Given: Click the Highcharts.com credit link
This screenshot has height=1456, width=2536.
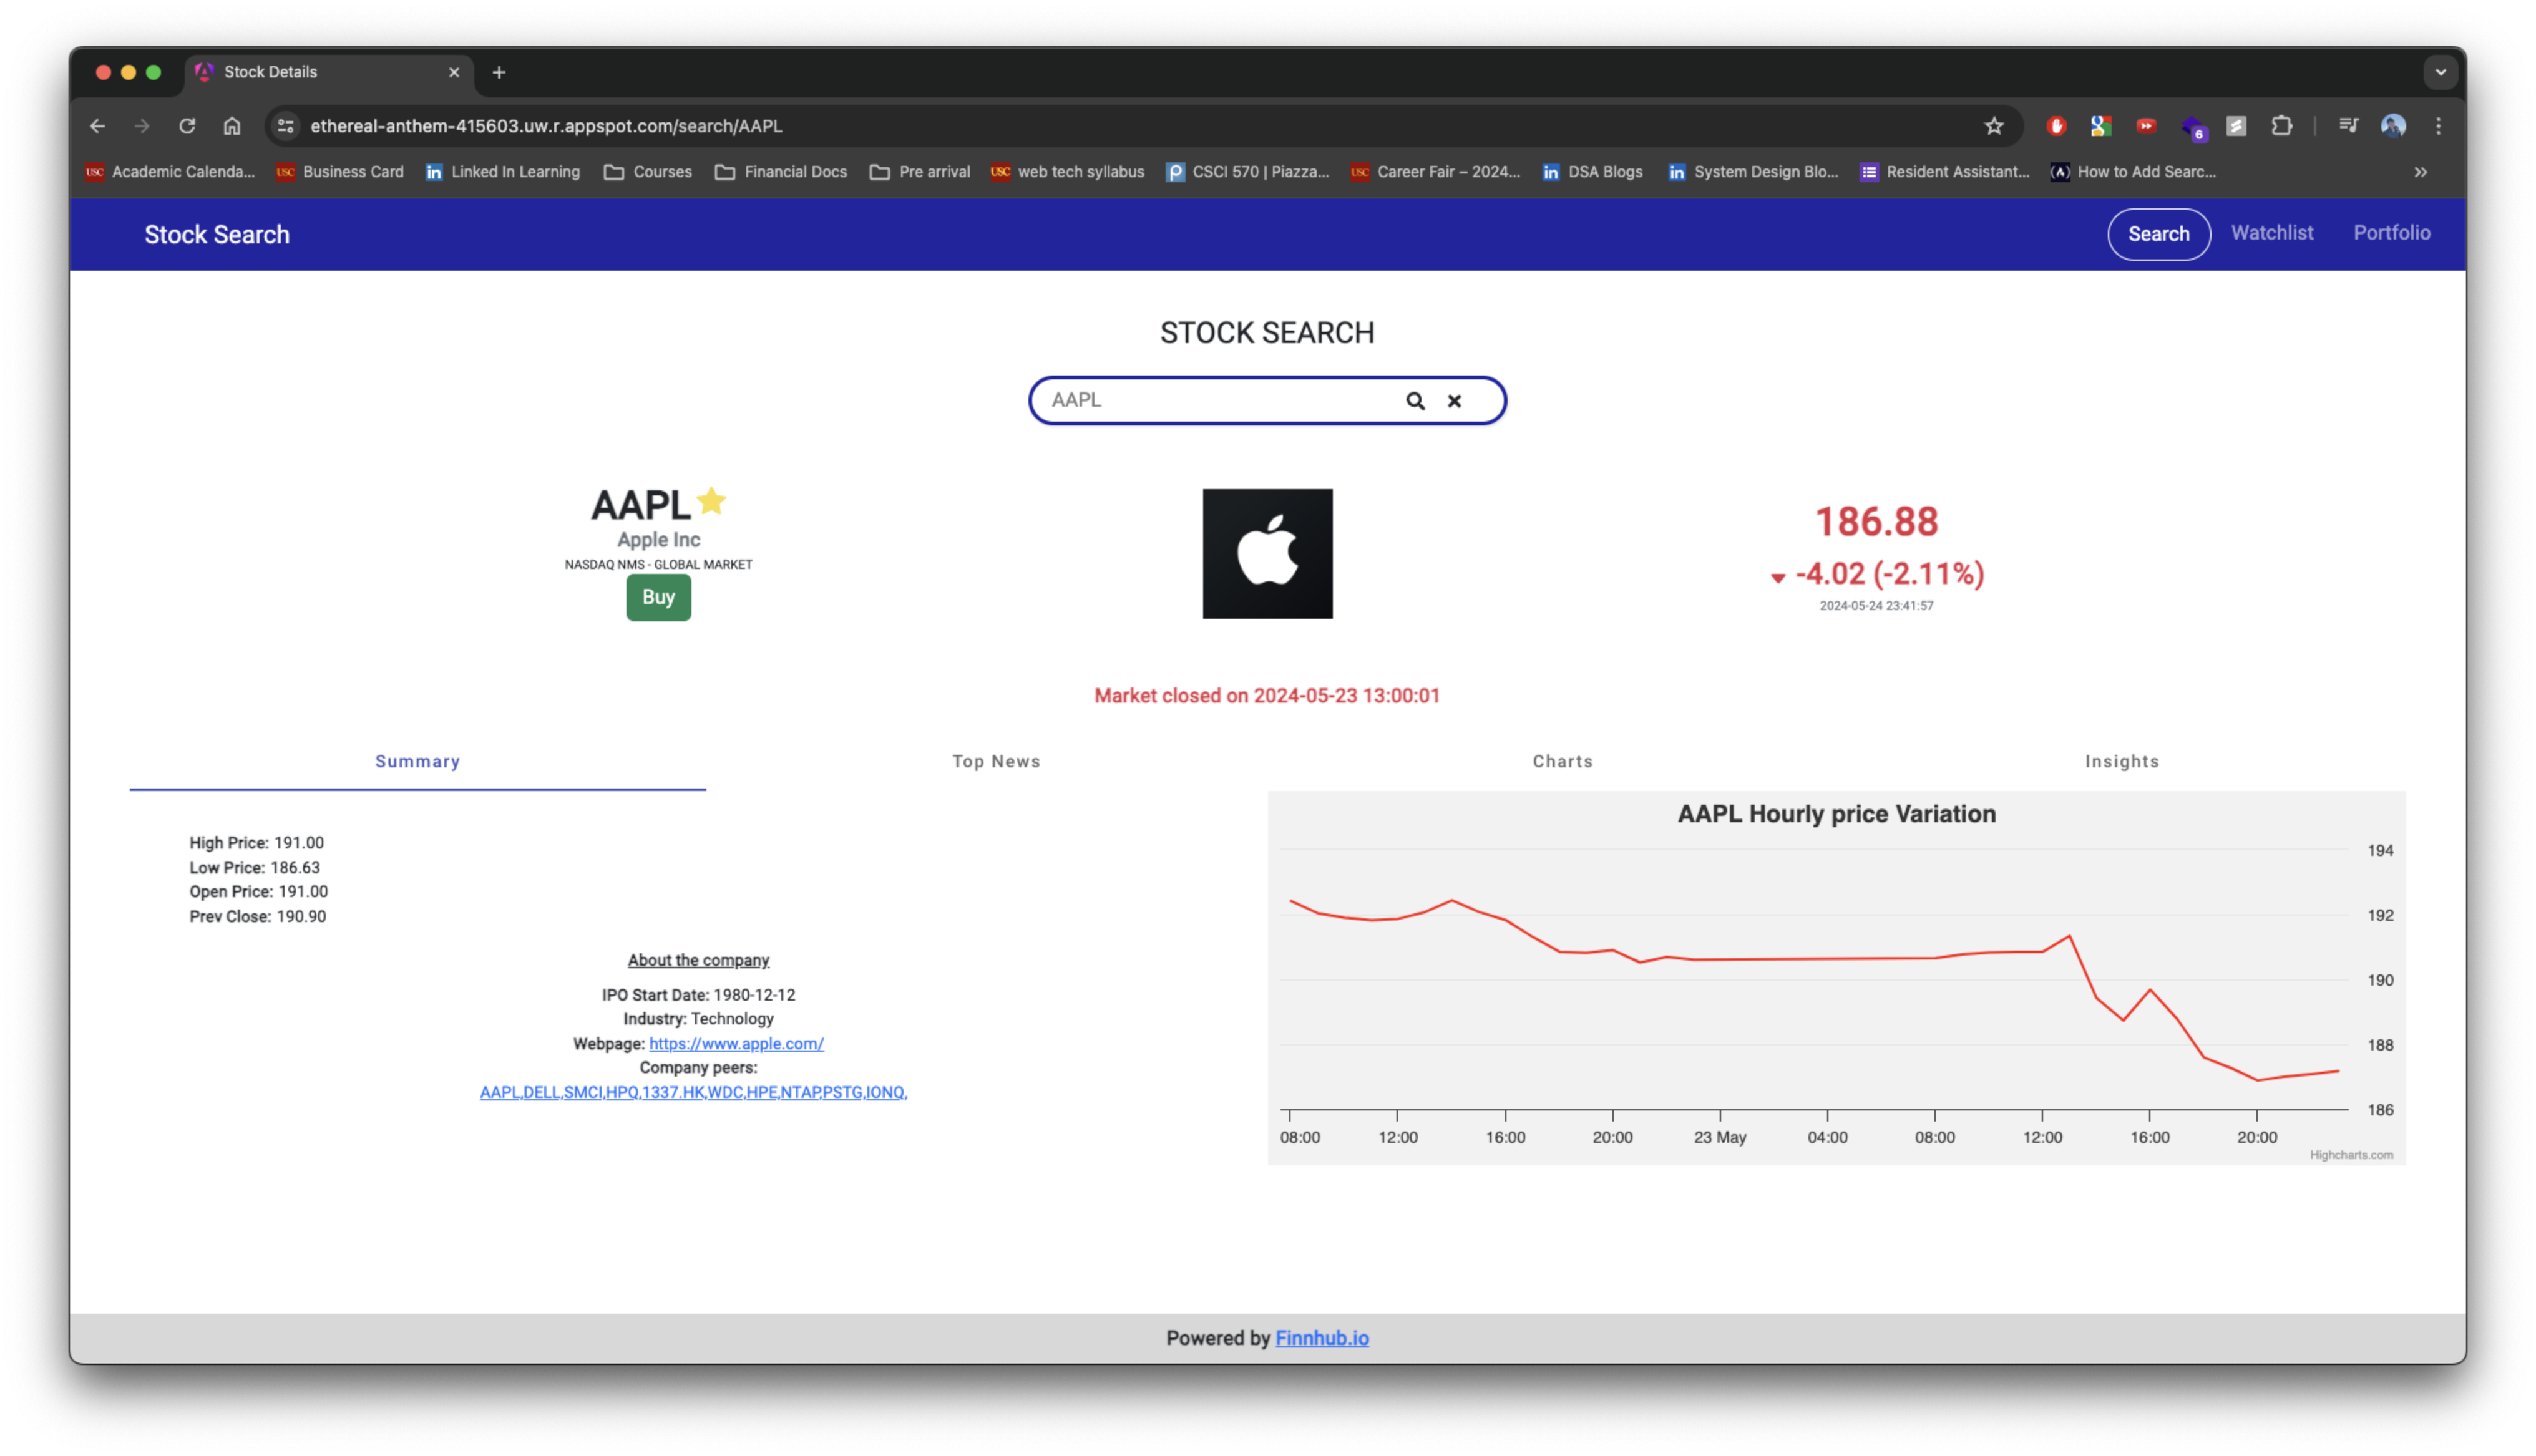Looking at the screenshot, I should tap(2350, 1155).
